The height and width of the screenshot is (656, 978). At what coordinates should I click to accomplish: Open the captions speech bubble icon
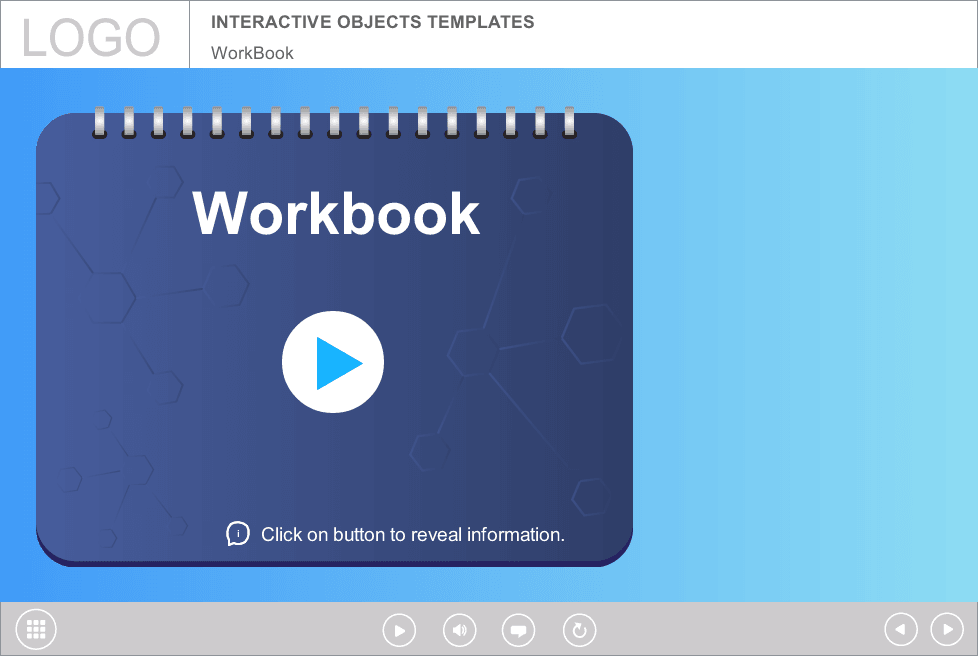click(518, 630)
